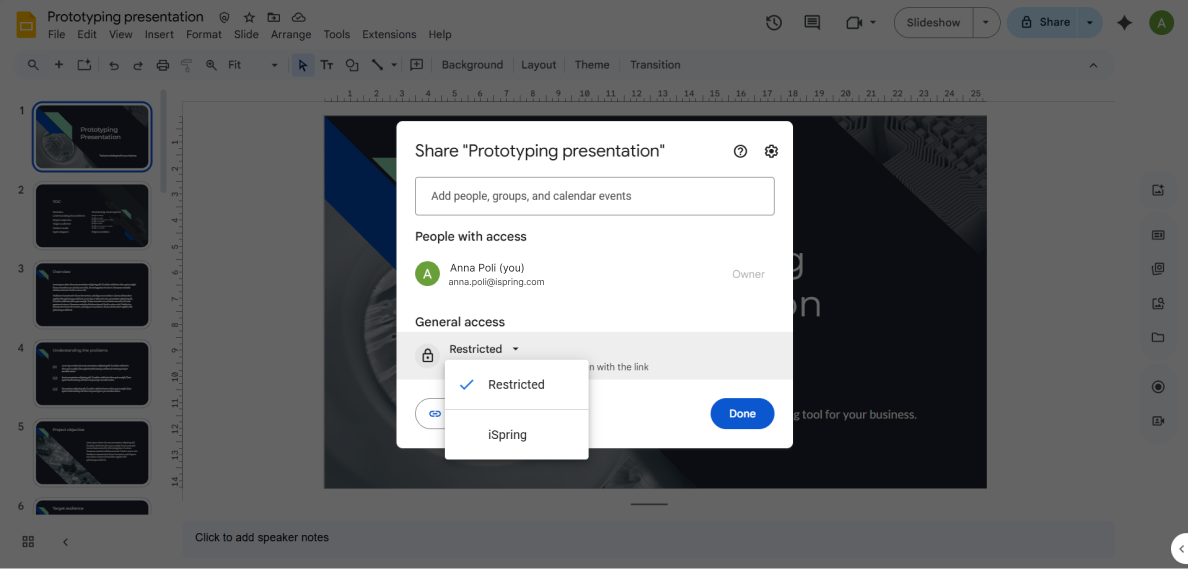
Task: Click the Prototyping presentation title
Action: pyautogui.click(x=125, y=17)
